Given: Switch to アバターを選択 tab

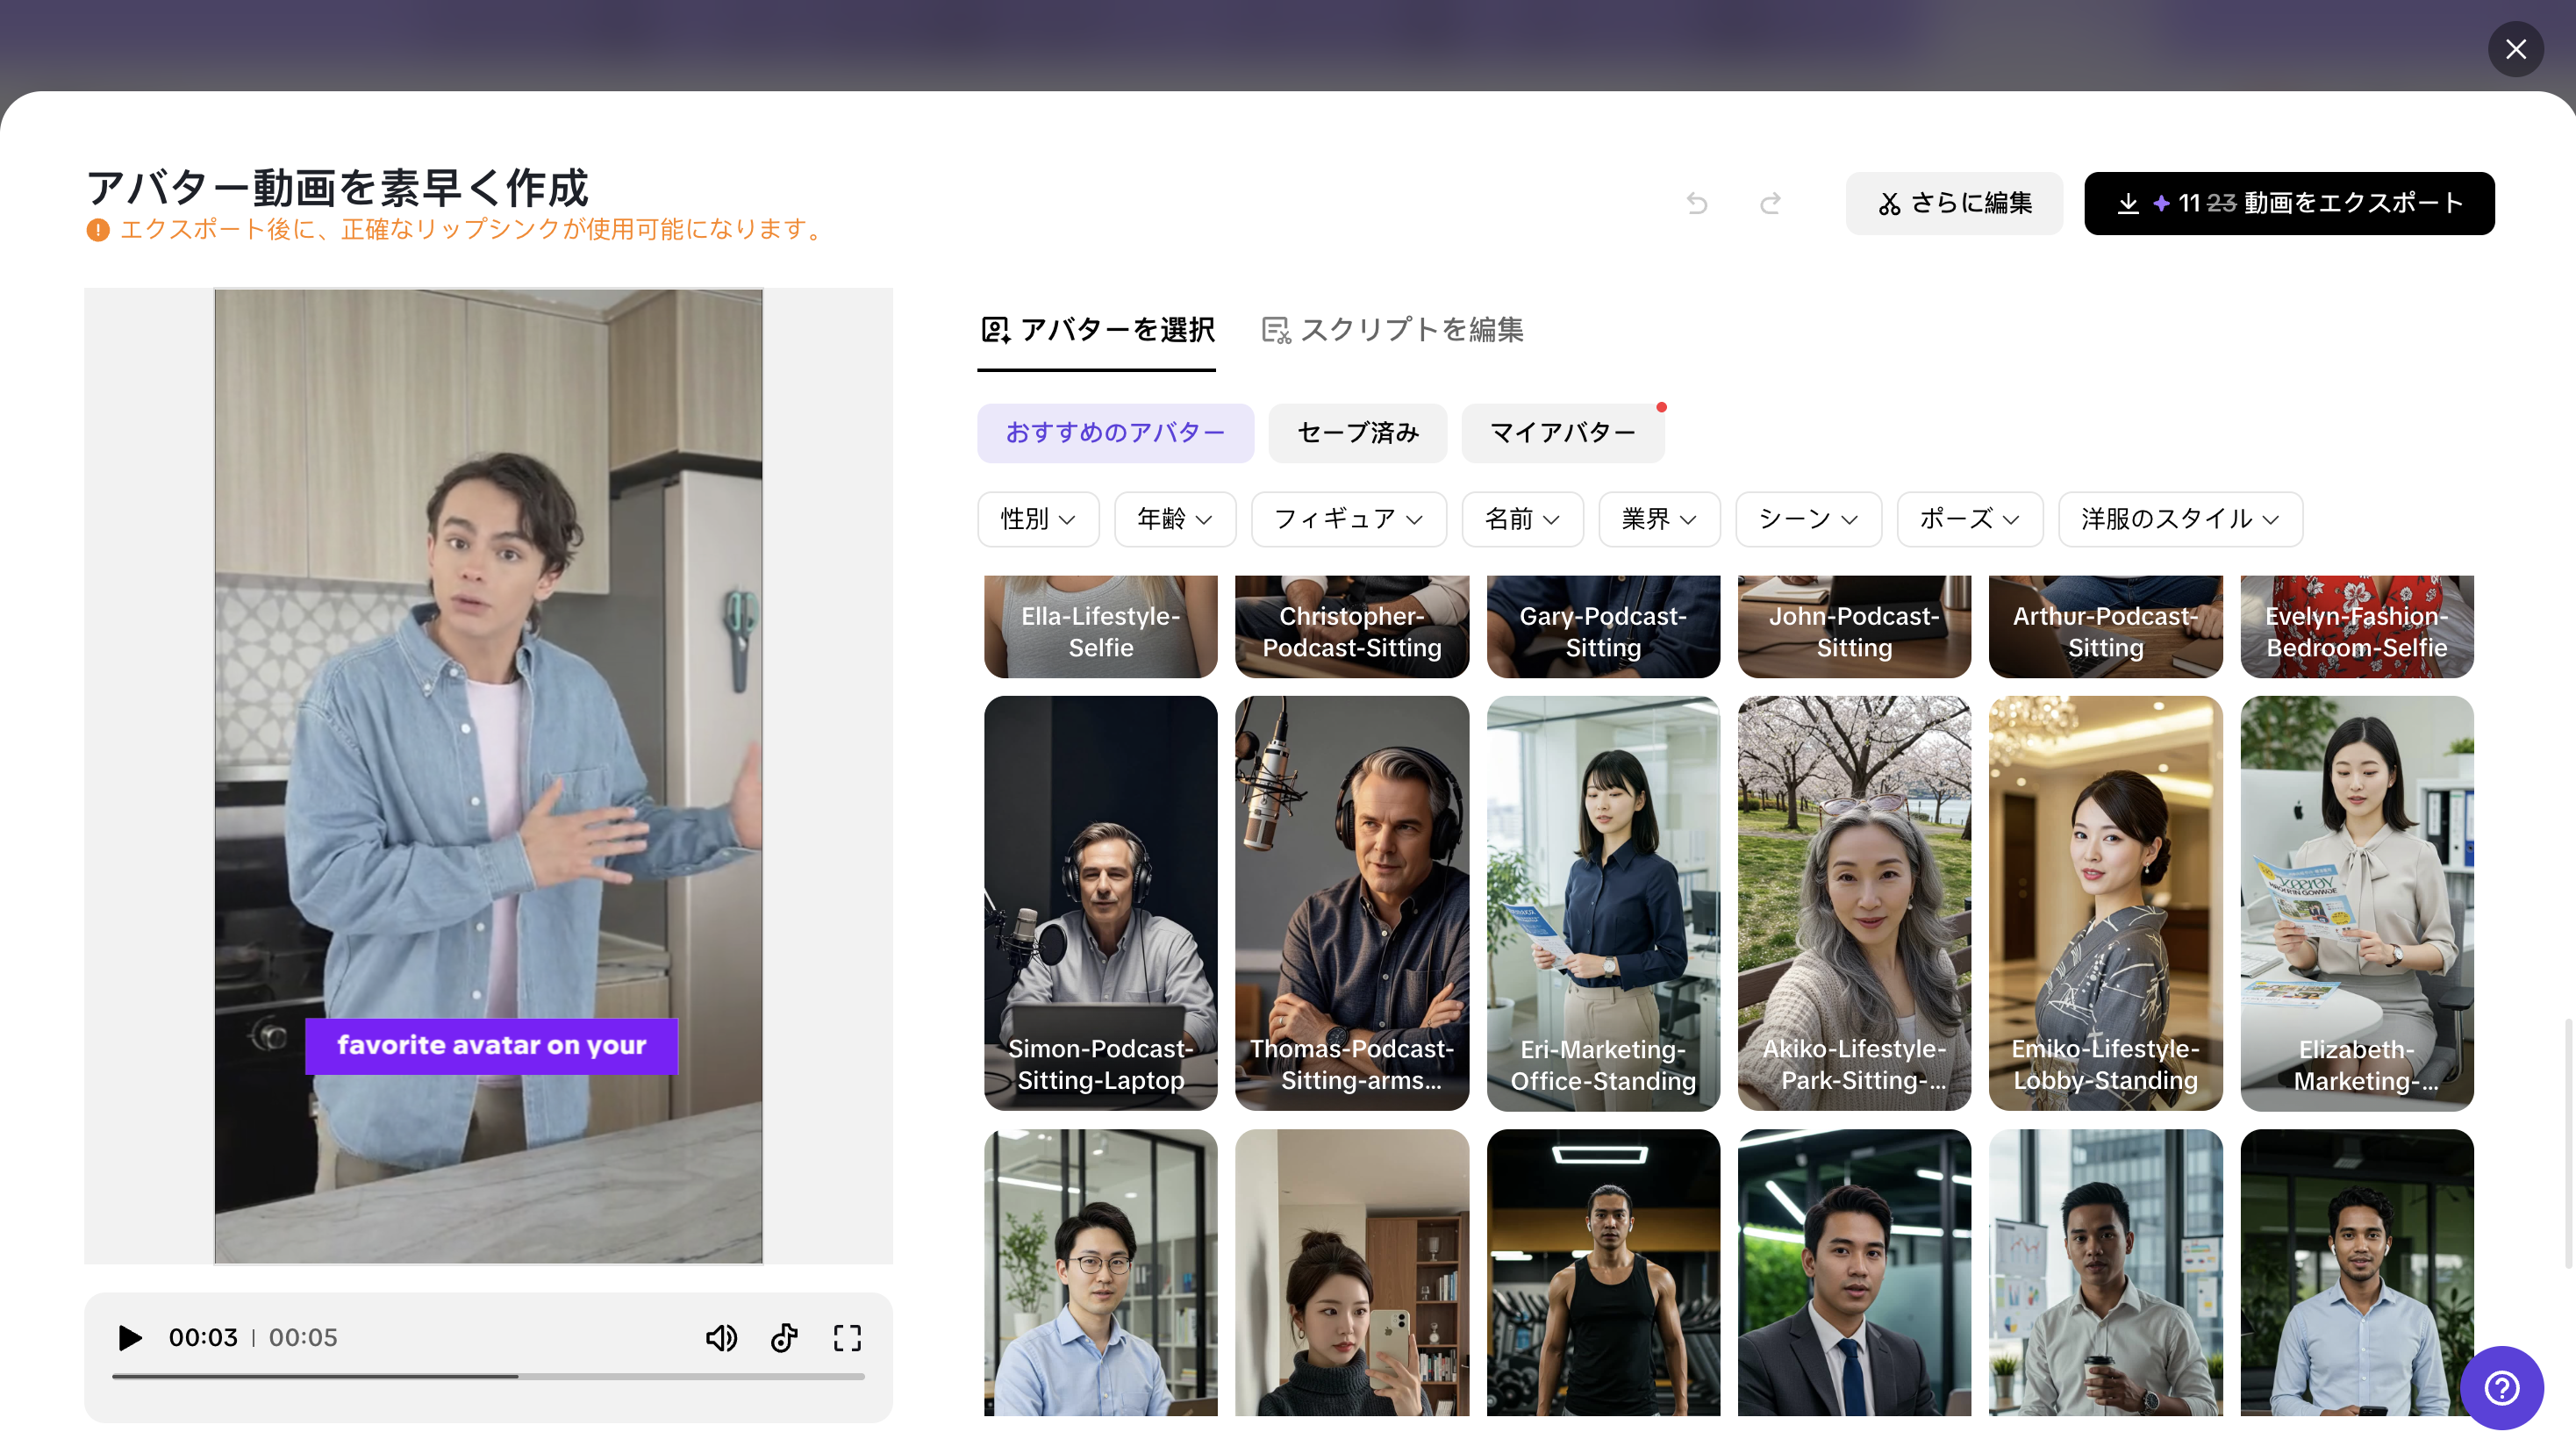Looking at the screenshot, I should [1097, 330].
